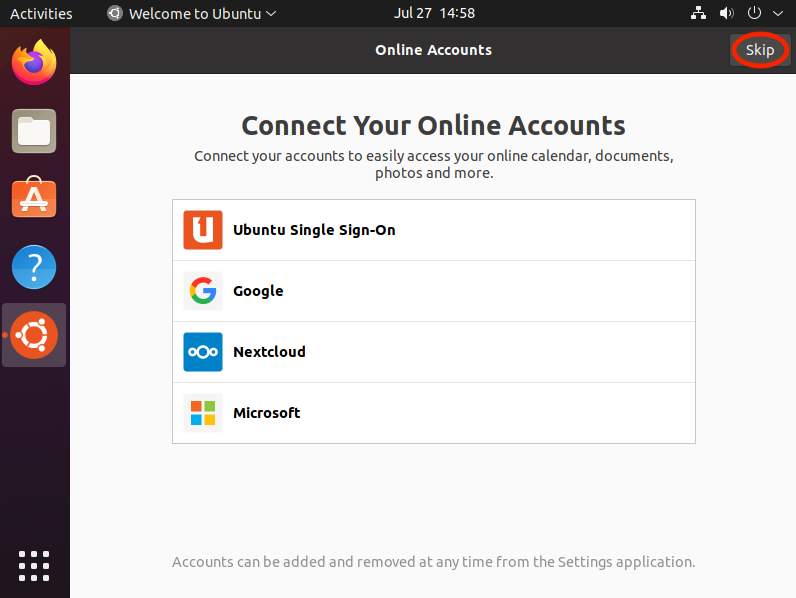Launch Ubuntu Software from the dock
Viewport: 796px width, 598px height.
(34, 199)
